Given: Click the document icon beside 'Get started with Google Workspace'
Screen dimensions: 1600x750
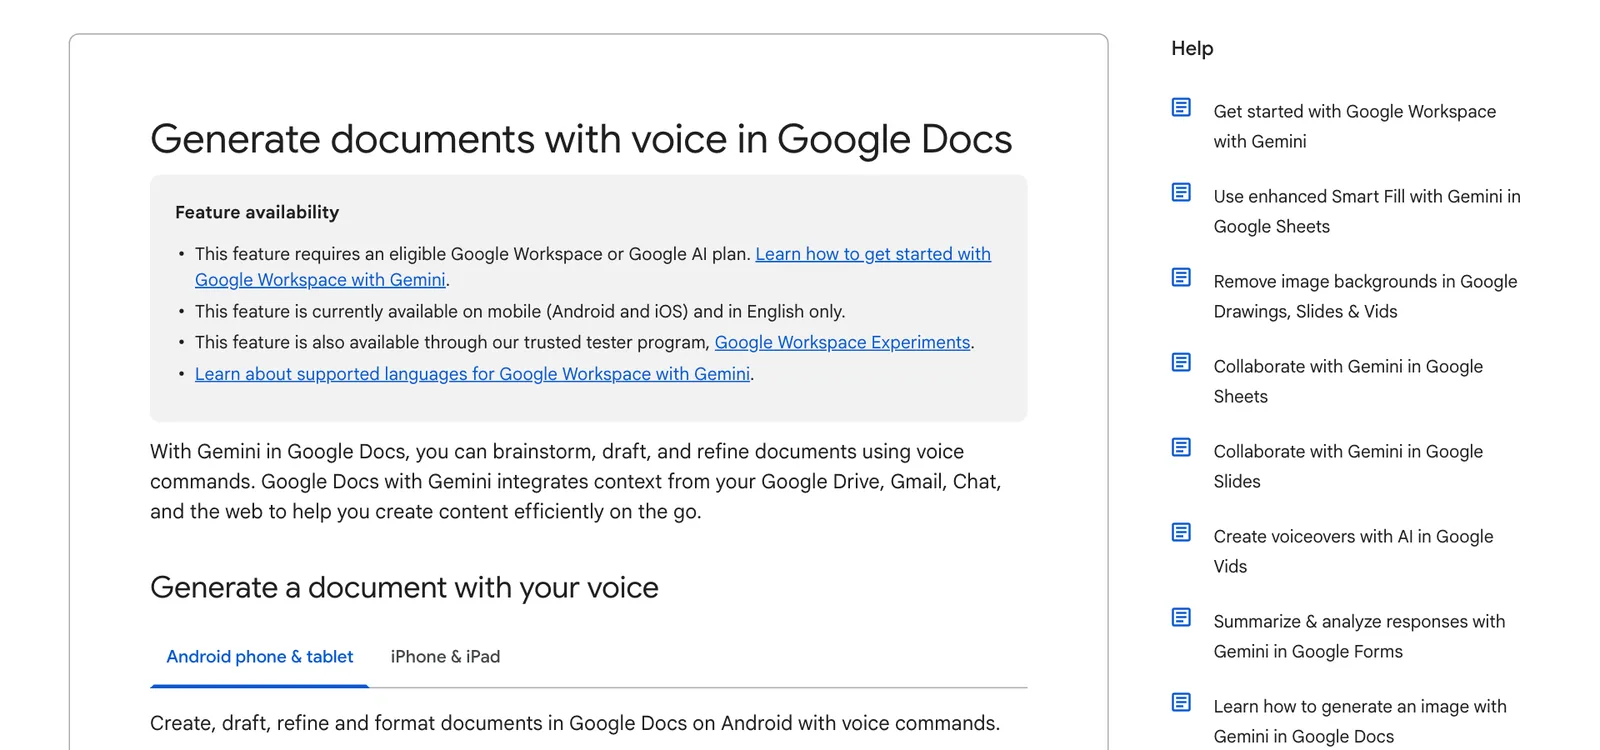Looking at the screenshot, I should click(x=1181, y=107).
